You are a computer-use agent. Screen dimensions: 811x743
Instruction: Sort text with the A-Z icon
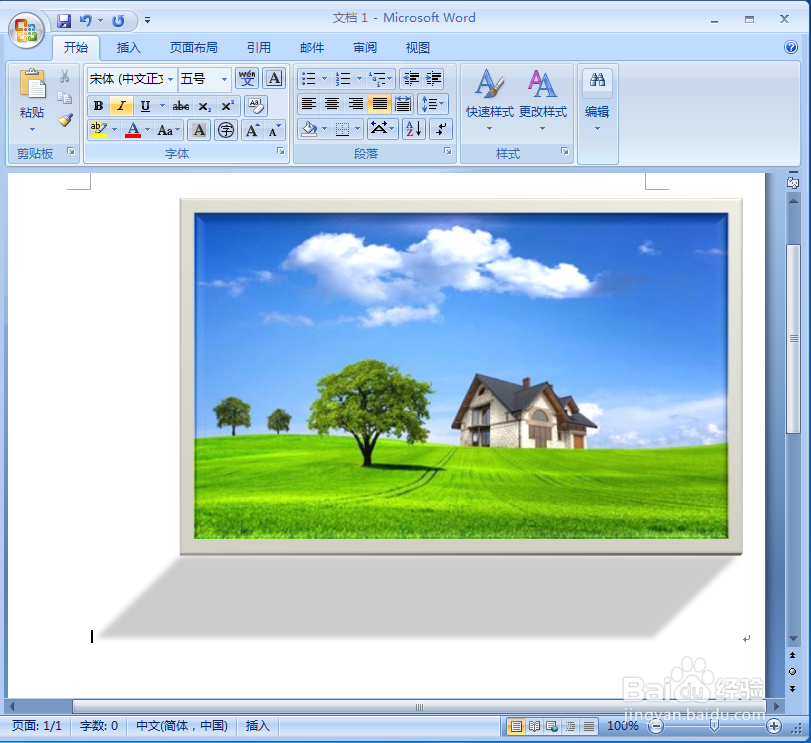pyautogui.click(x=414, y=129)
